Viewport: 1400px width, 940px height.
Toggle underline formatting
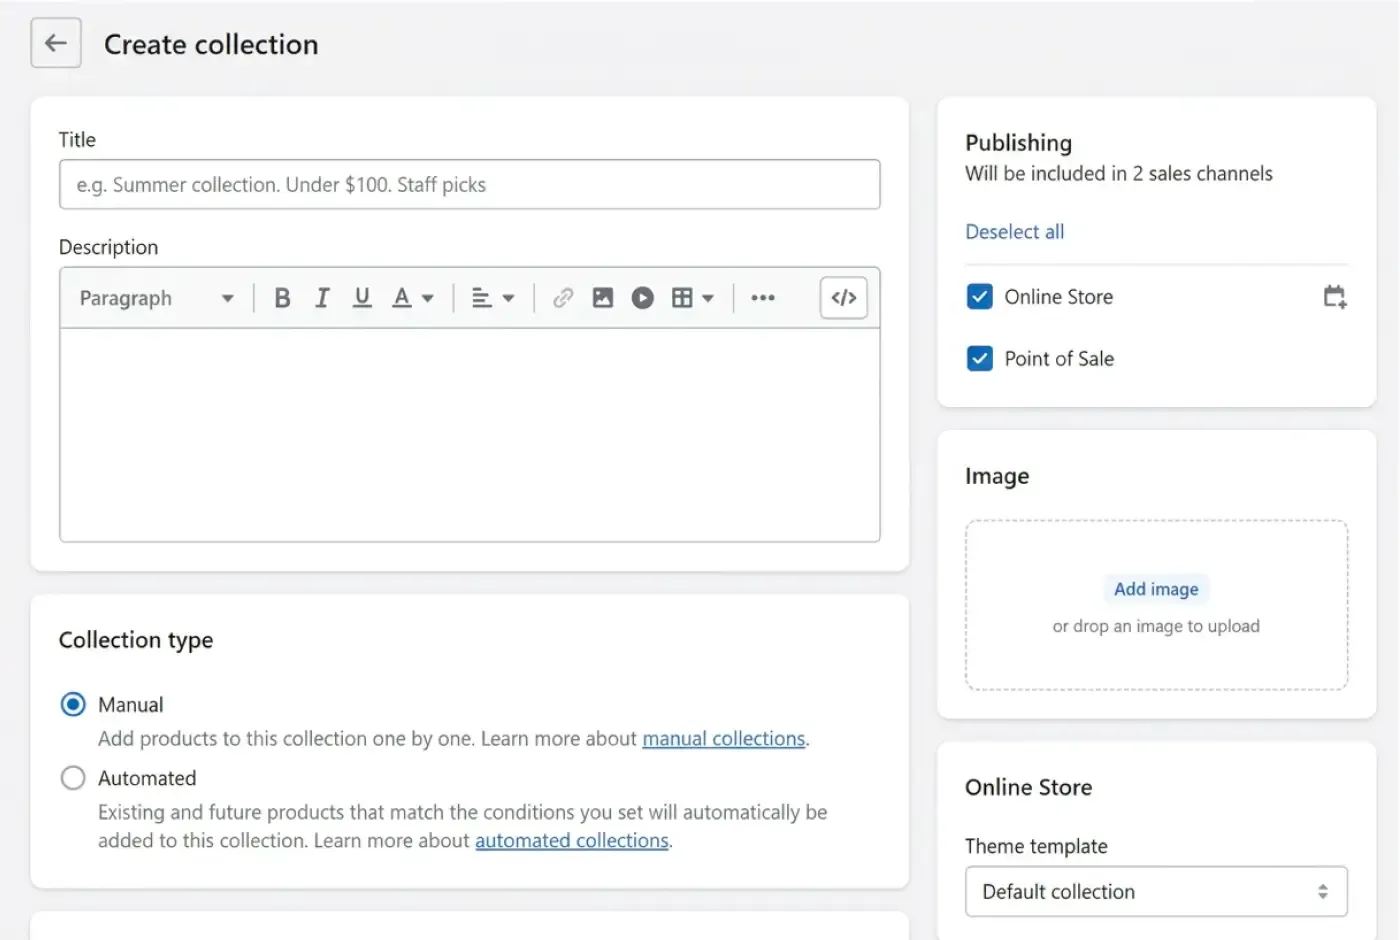pyautogui.click(x=362, y=297)
